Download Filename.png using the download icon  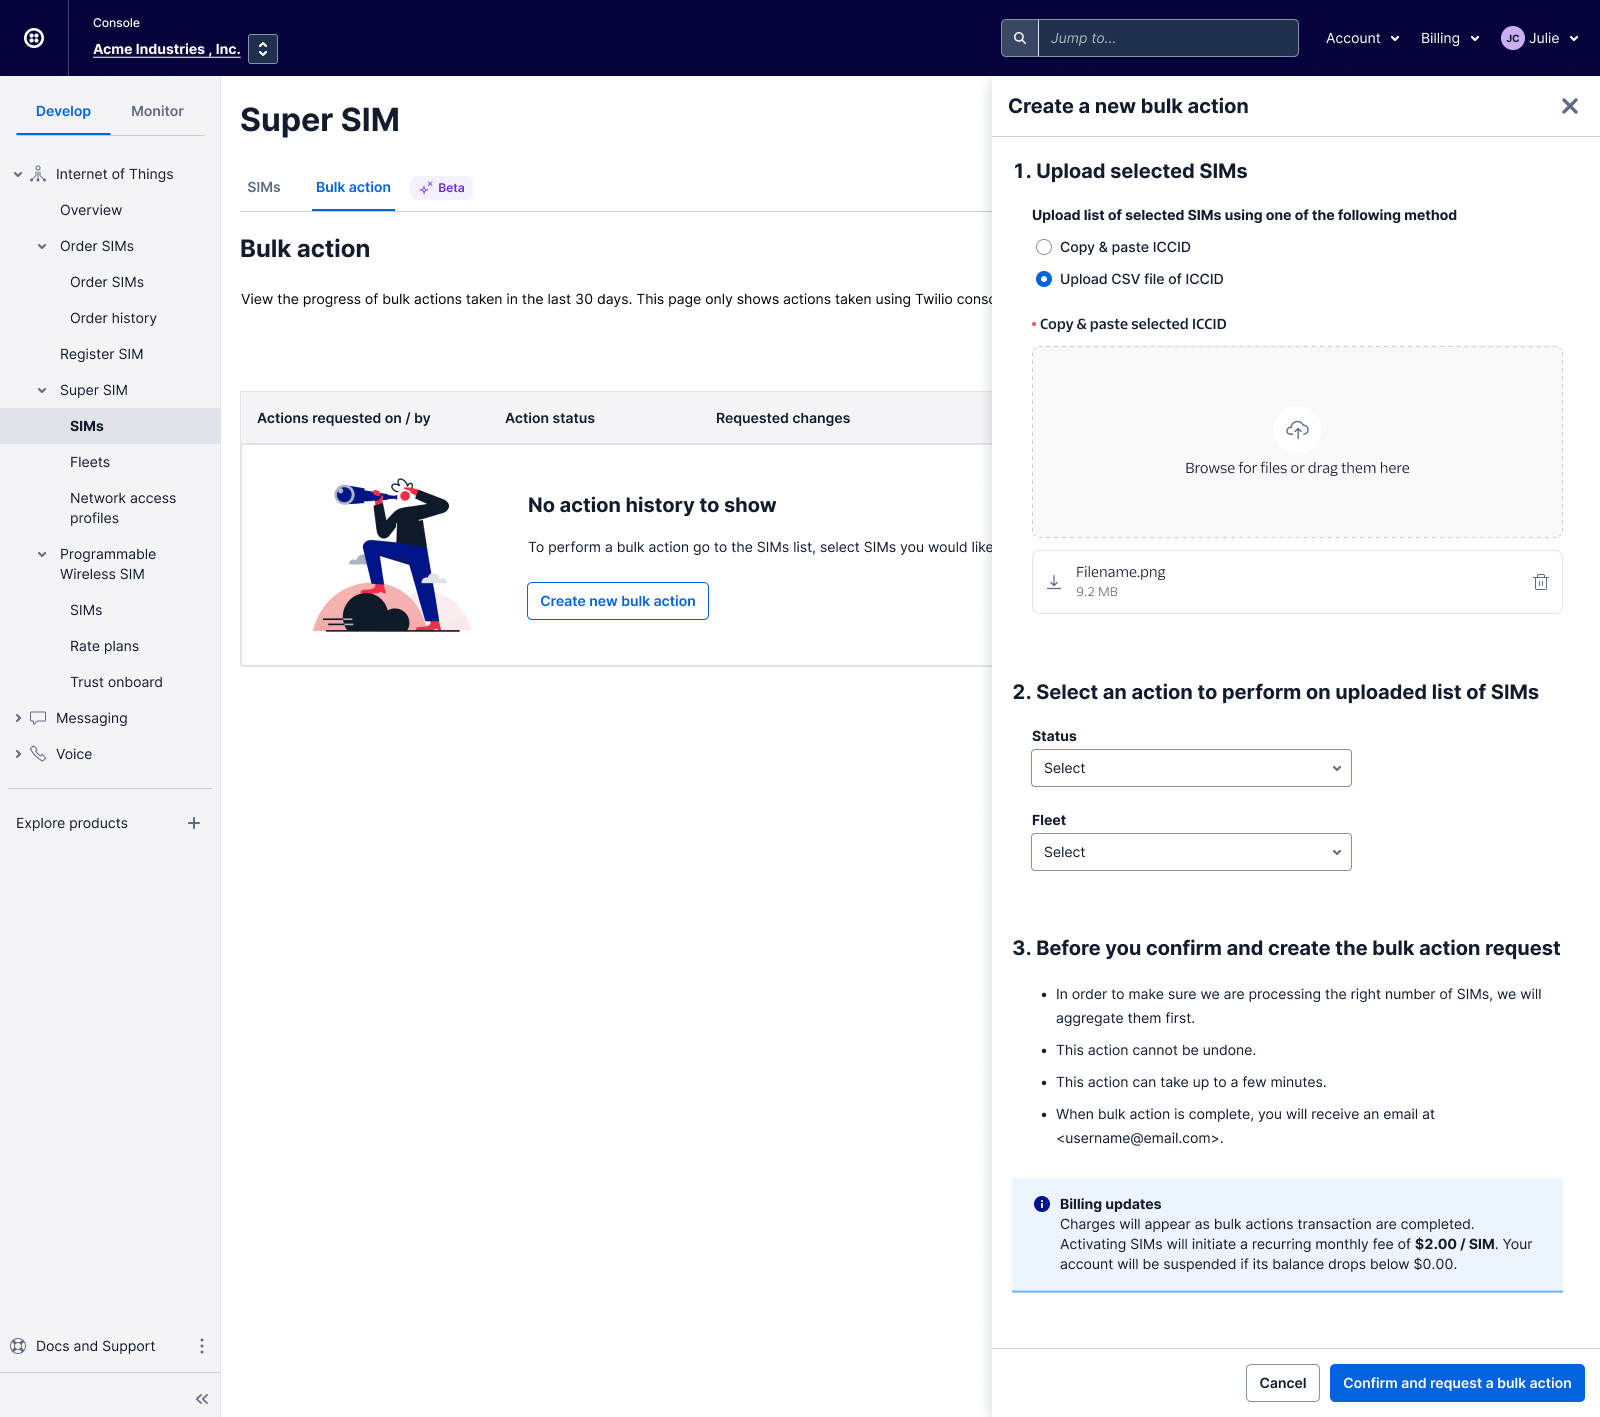click(1054, 582)
